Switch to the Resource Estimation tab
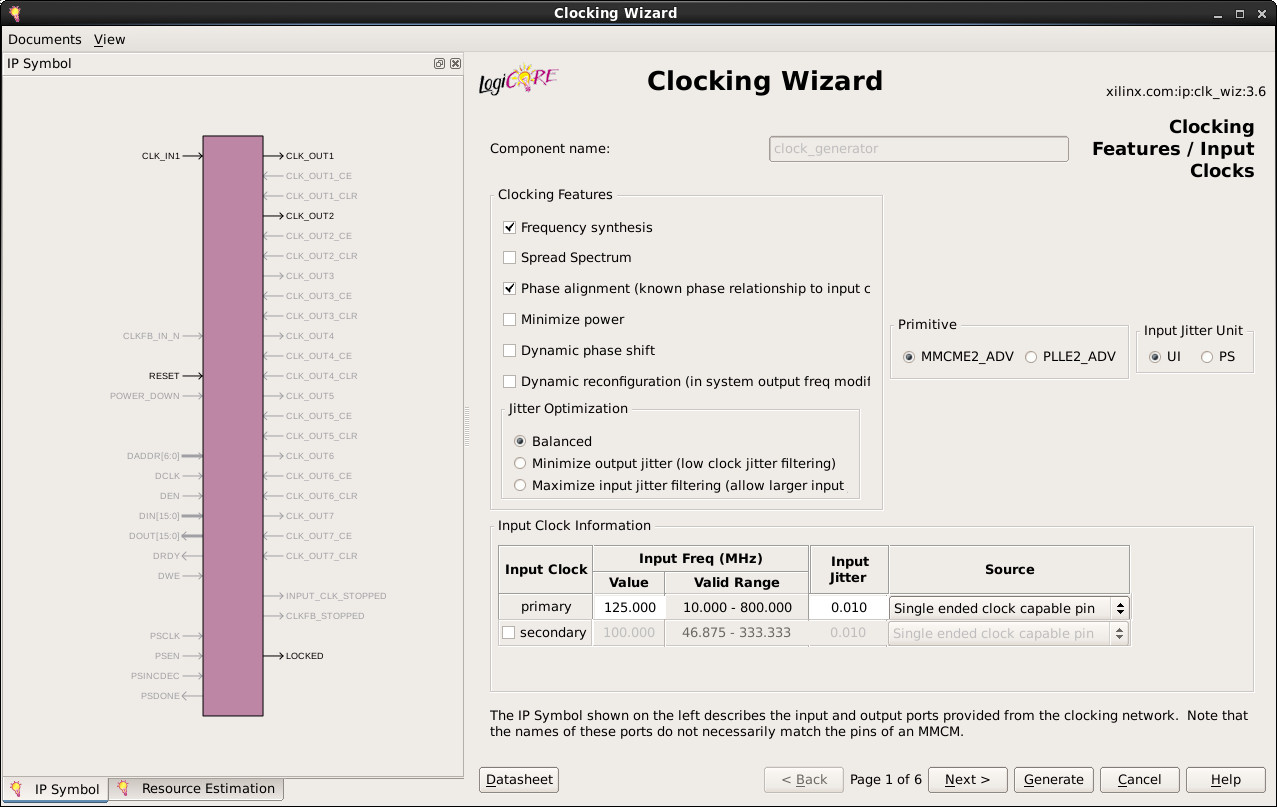 tap(196, 789)
